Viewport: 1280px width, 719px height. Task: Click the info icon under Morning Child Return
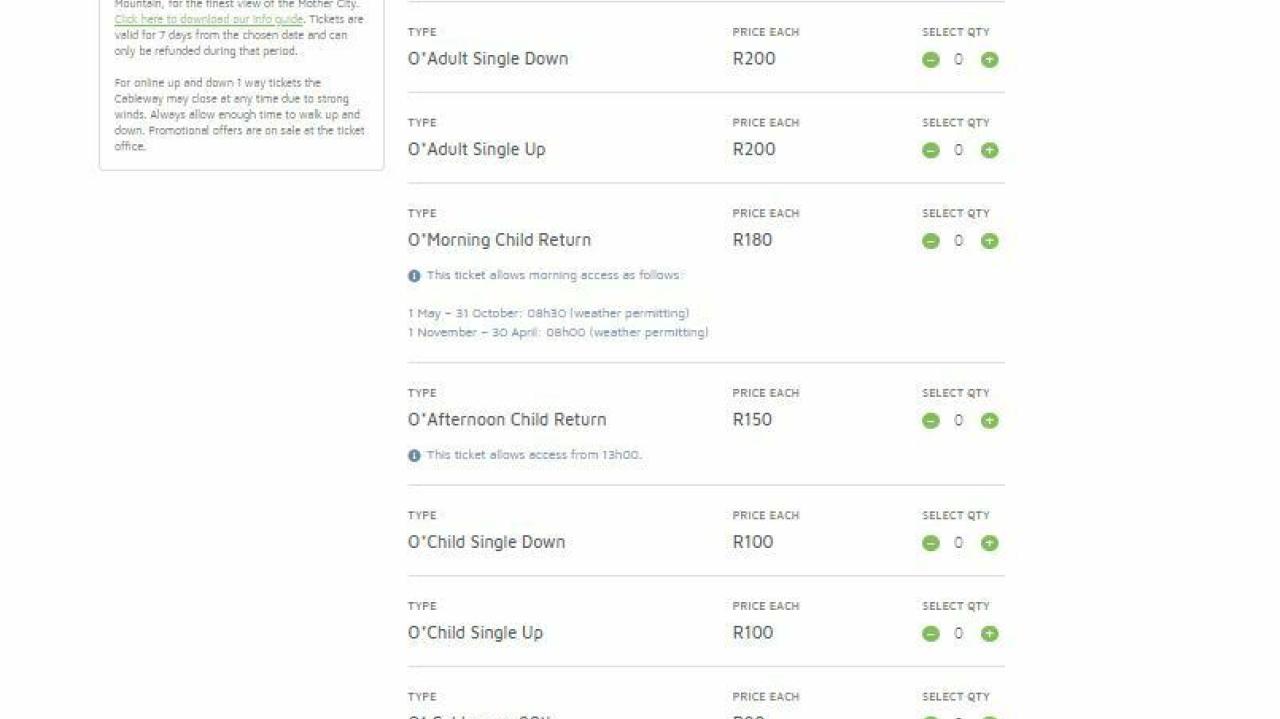tap(414, 274)
